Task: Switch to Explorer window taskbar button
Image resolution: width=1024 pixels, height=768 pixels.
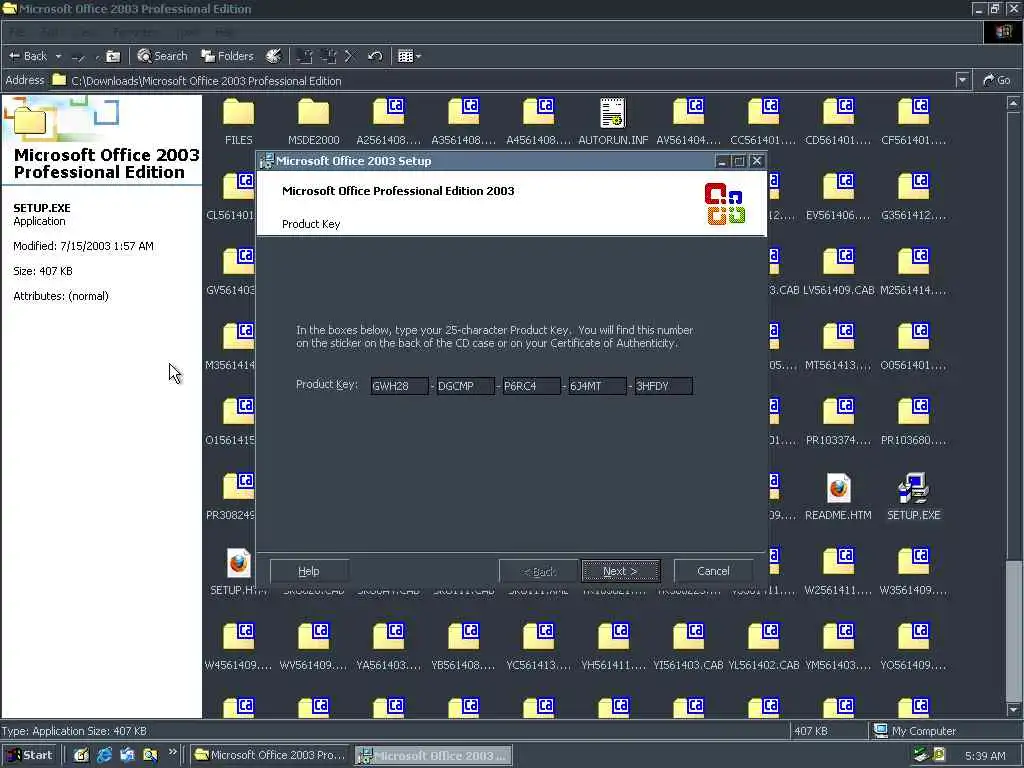Action: 270,756
